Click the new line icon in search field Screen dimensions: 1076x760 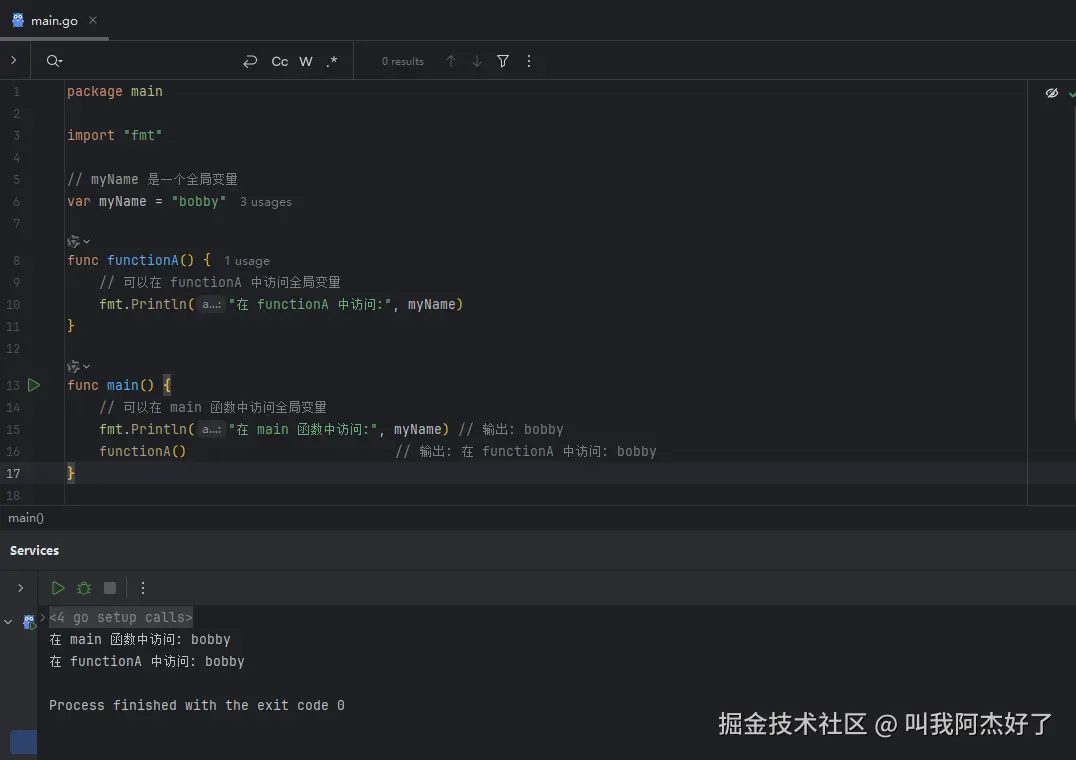pos(250,61)
